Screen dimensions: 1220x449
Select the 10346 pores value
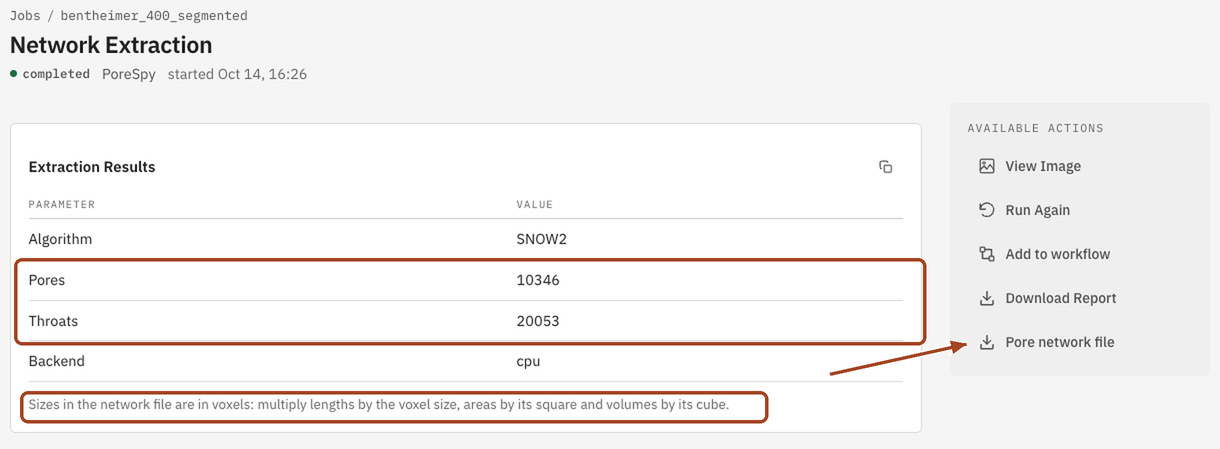point(538,280)
